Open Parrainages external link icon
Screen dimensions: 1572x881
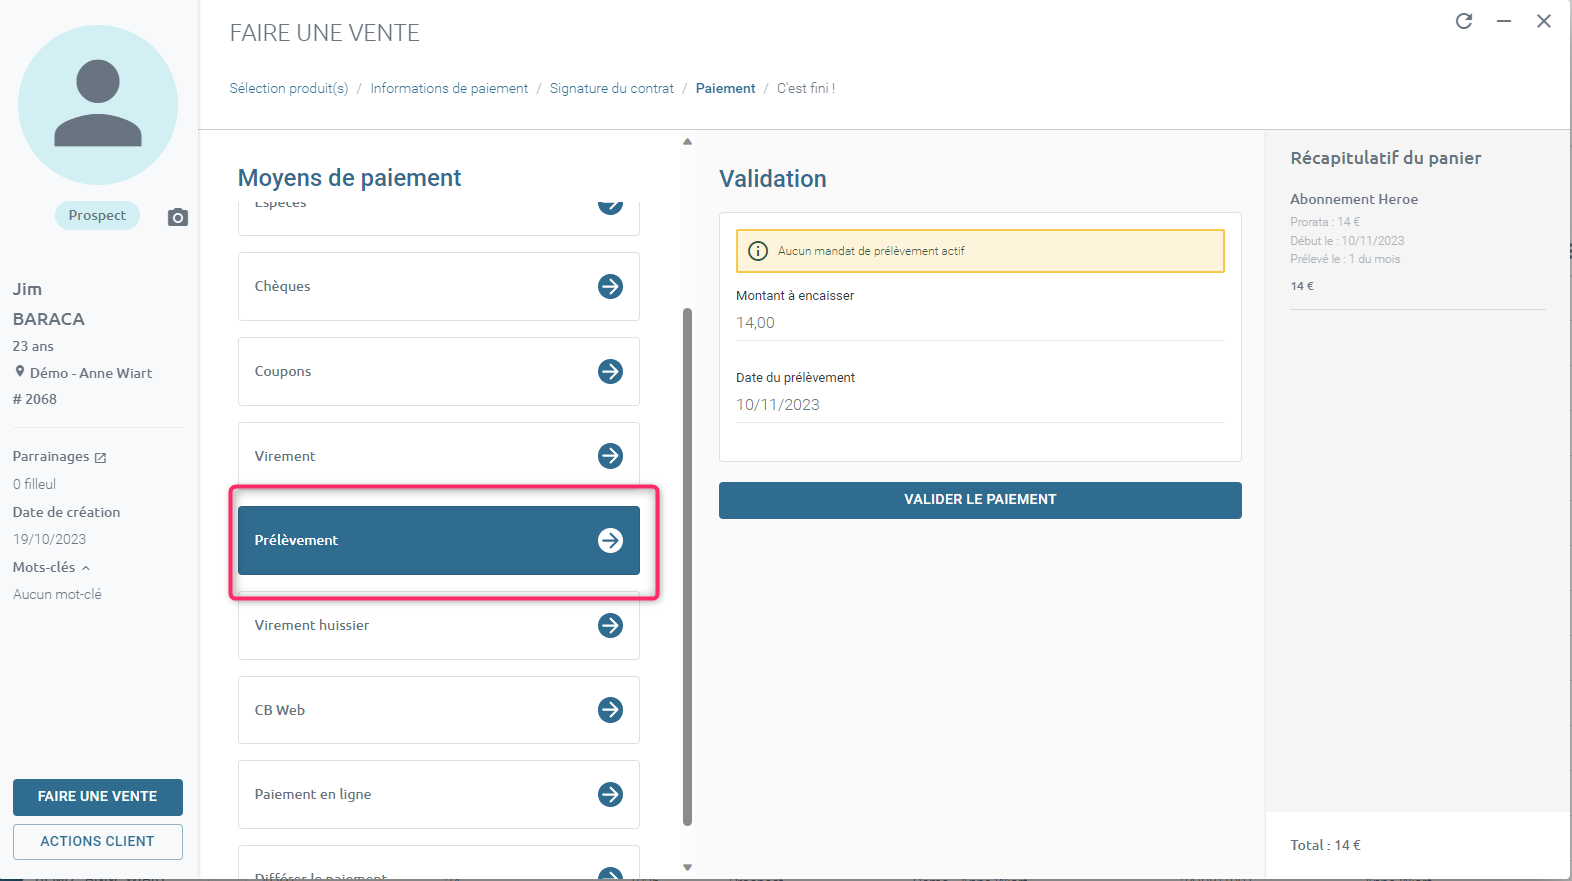[100, 457]
